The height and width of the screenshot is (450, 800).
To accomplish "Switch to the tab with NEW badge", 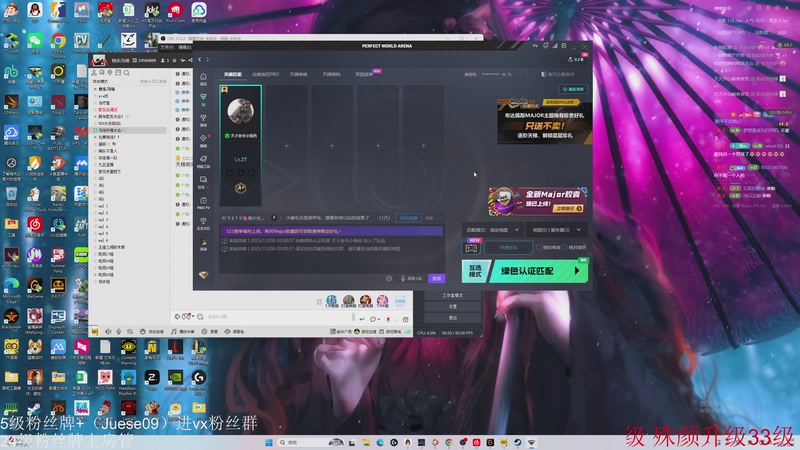I will coord(365,74).
